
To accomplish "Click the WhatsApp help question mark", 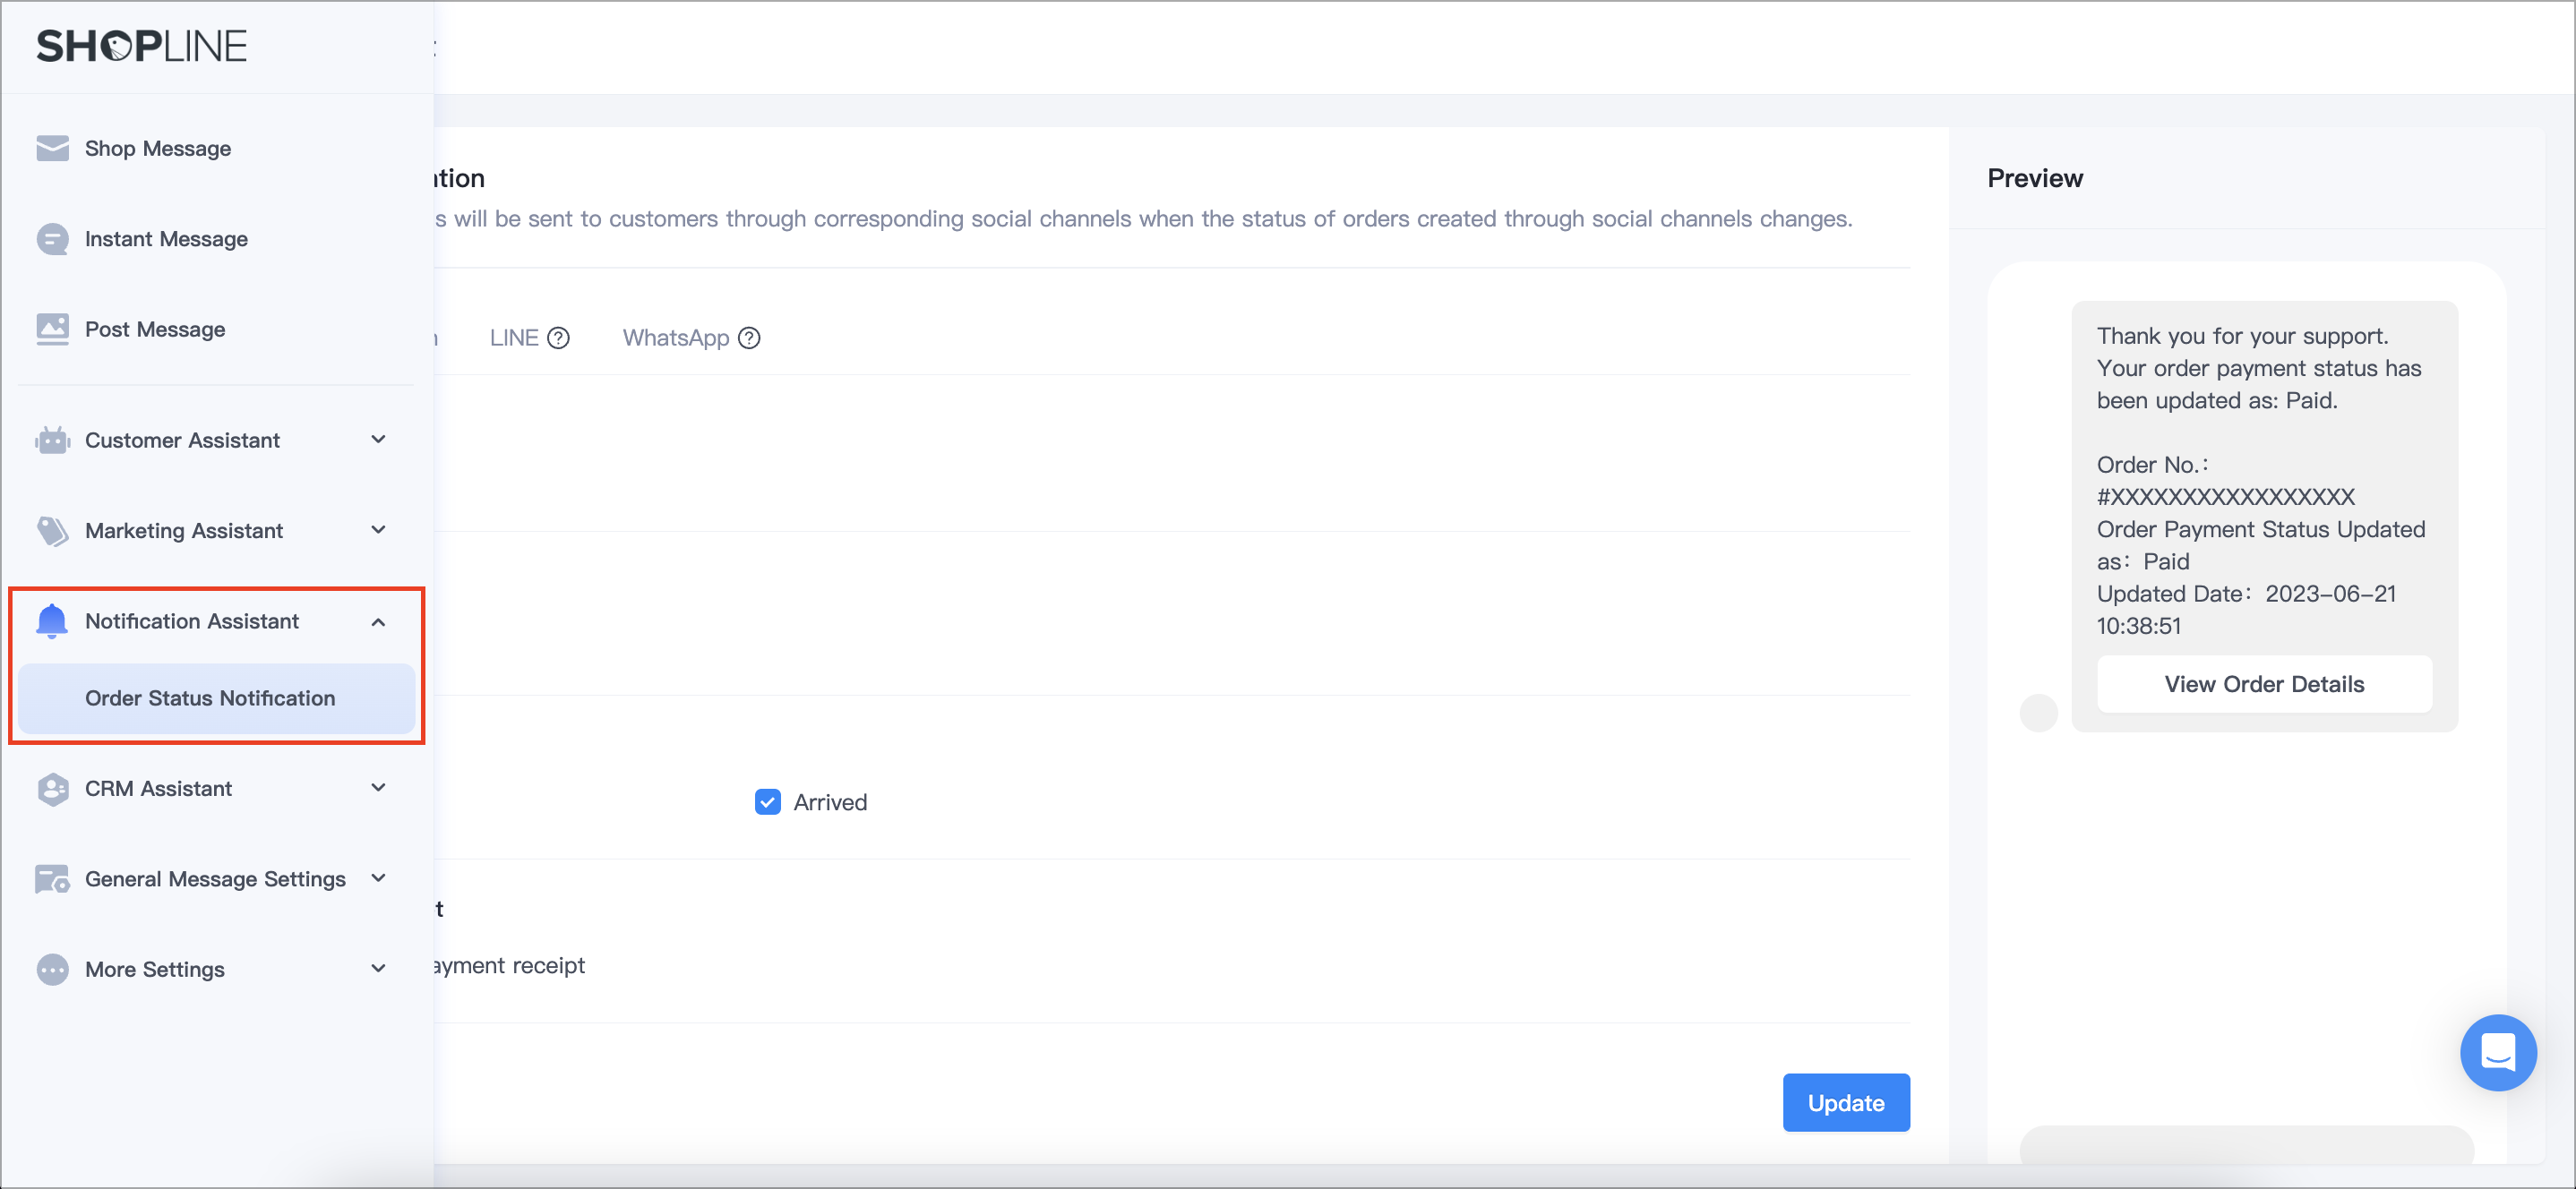I will coord(749,338).
